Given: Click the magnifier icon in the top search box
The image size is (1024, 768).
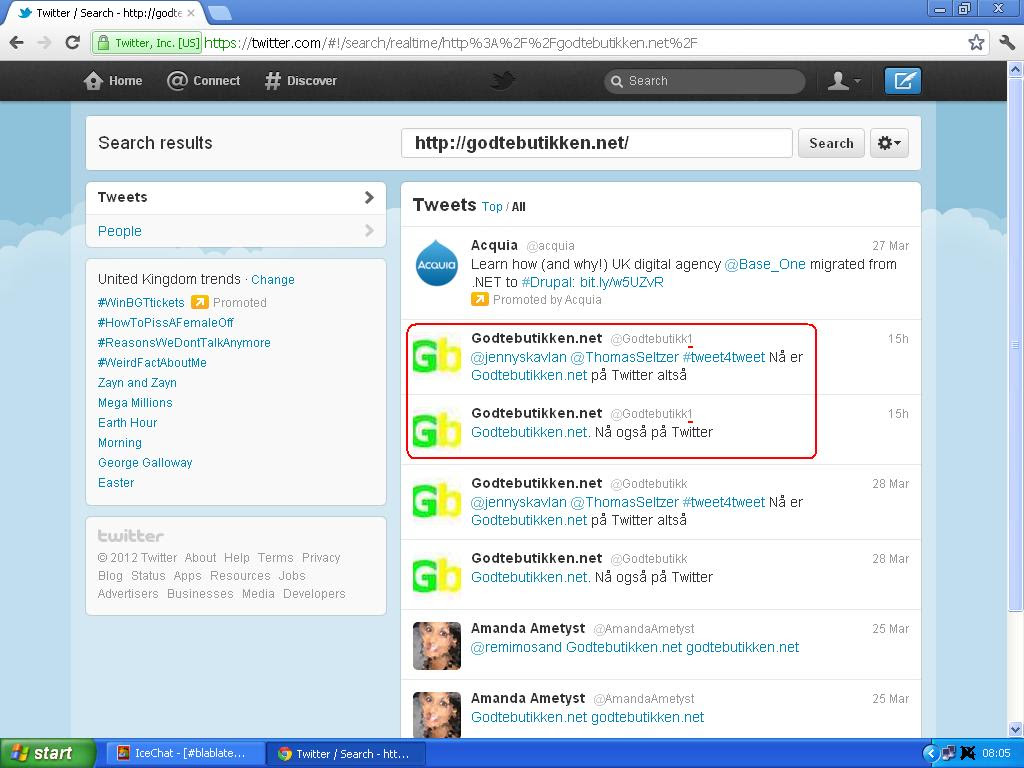Looking at the screenshot, I should click(x=616, y=82).
